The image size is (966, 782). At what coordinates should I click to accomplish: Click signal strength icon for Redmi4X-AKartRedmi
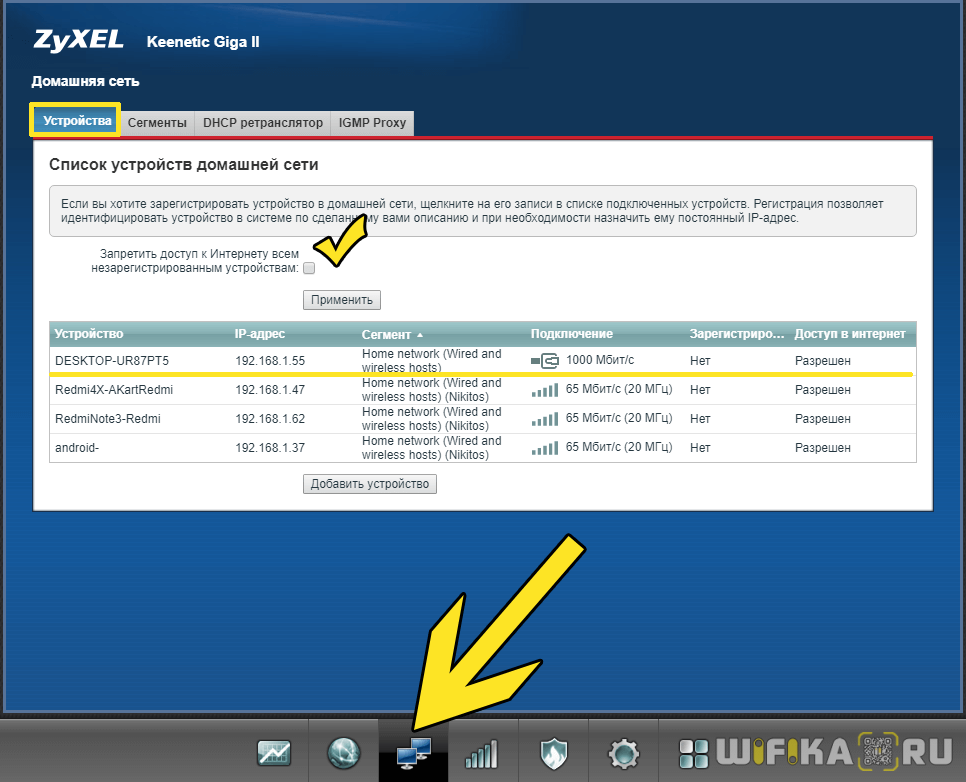point(545,390)
